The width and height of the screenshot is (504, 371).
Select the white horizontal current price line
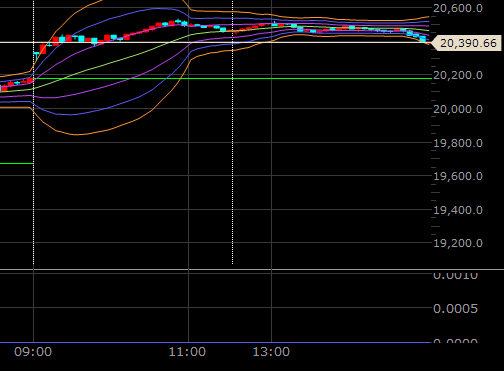216,42
